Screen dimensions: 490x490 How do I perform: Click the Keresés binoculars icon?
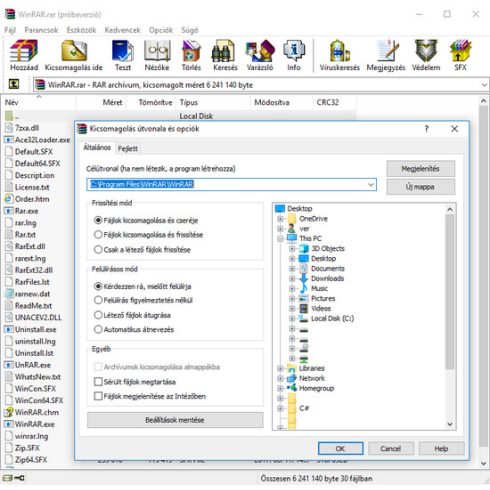[x=223, y=51]
